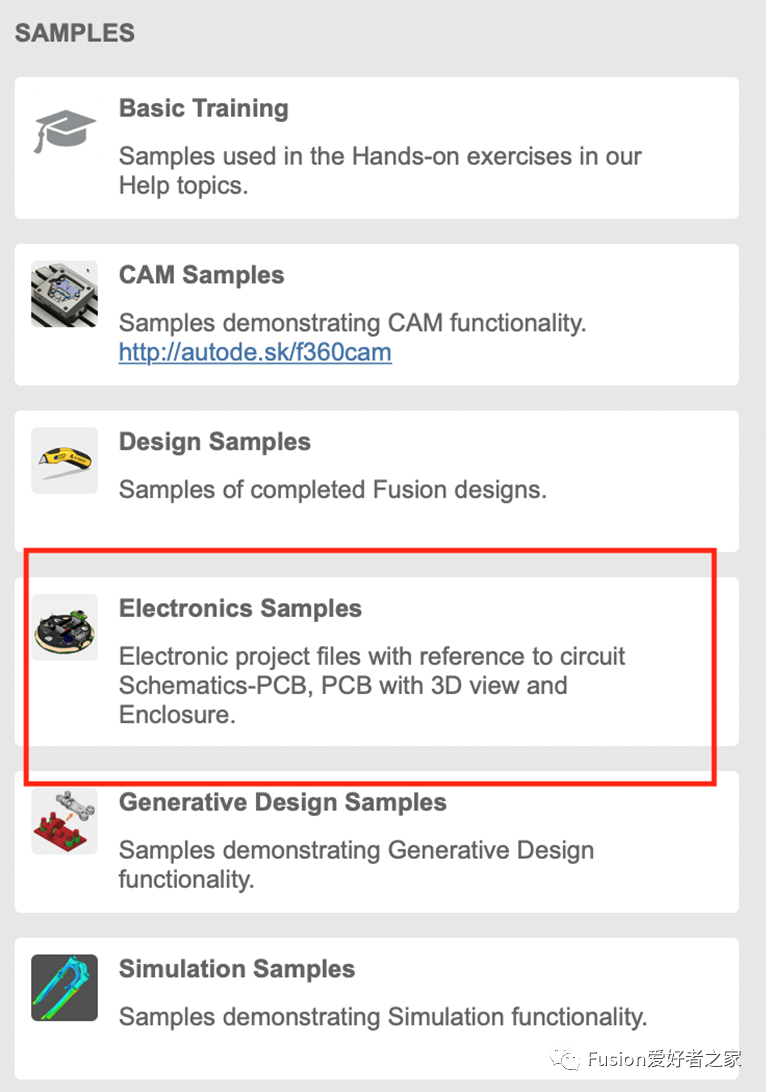Open the autode.sk/f360cam link
The width and height of the screenshot is (766, 1092).
(x=255, y=352)
